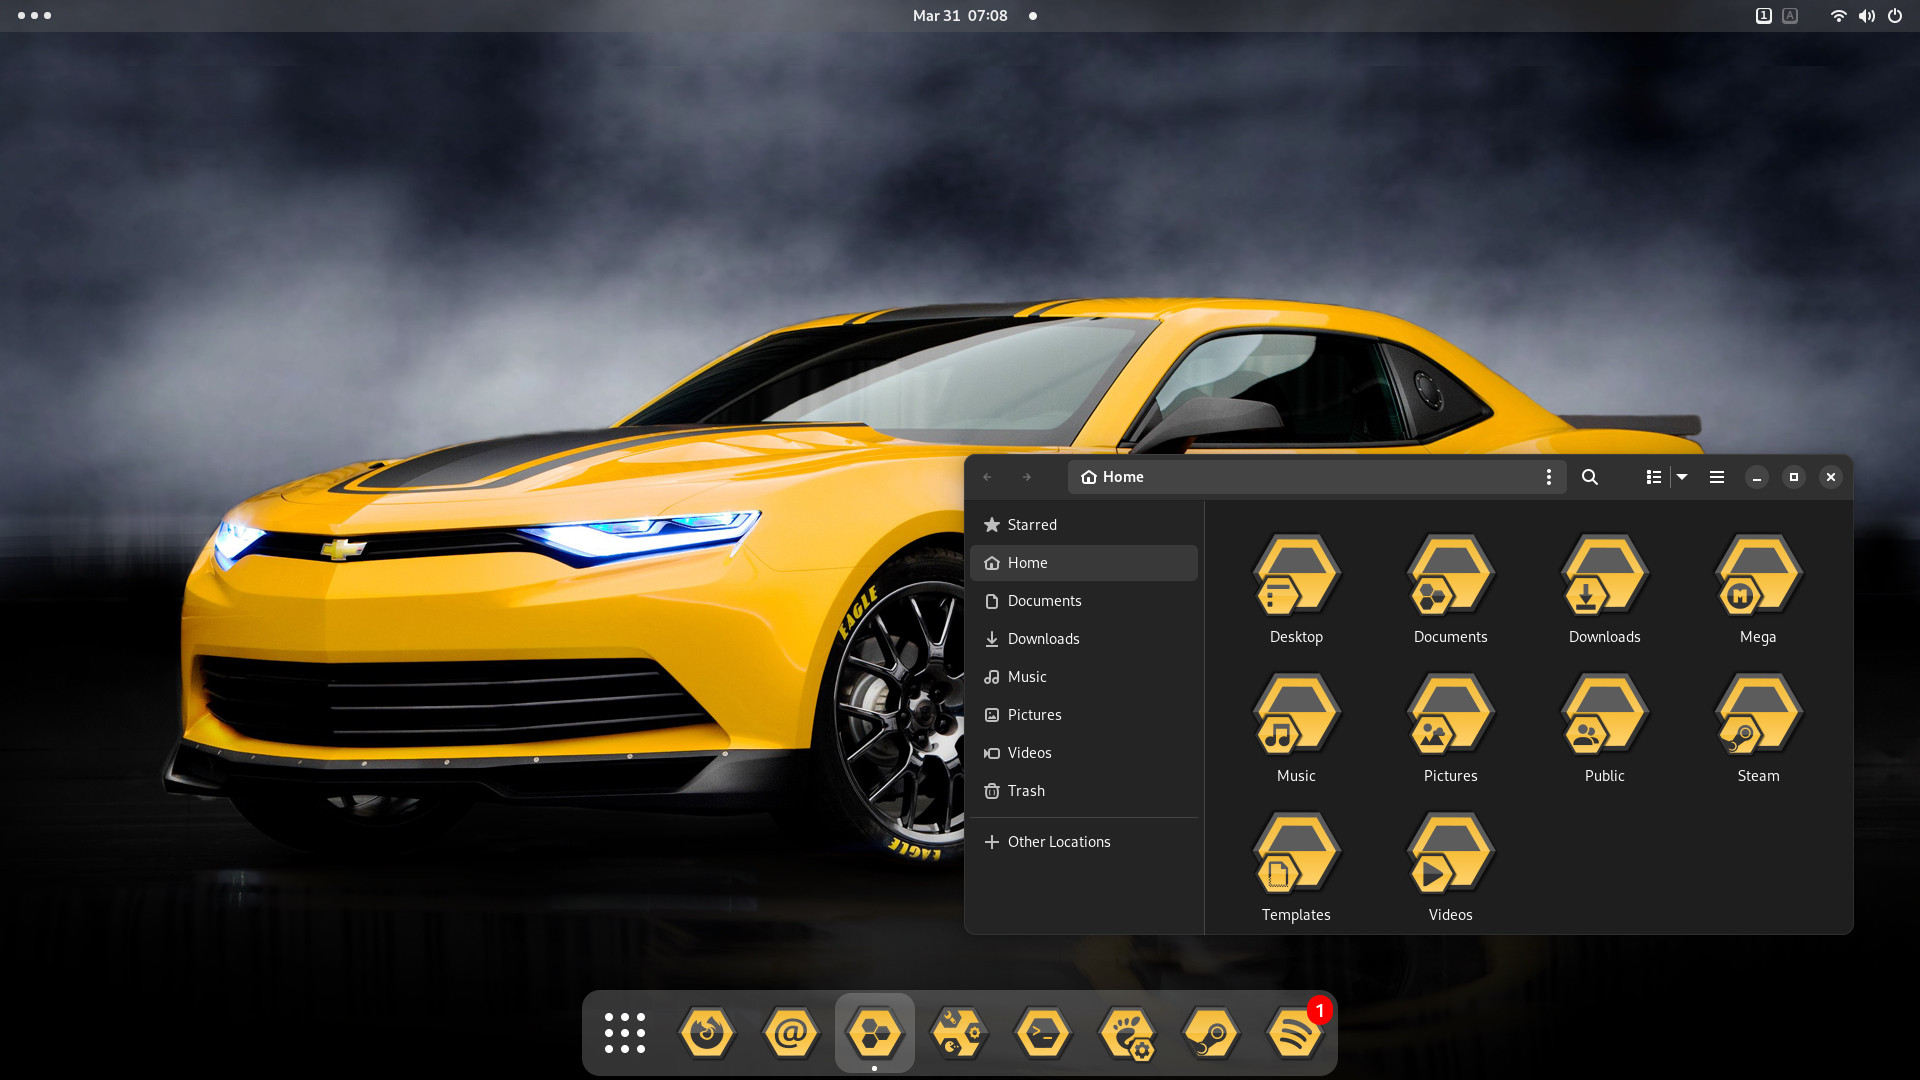Open the path bar kebab menu
The height and width of the screenshot is (1080, 1920).
[x=1548, y=477]
